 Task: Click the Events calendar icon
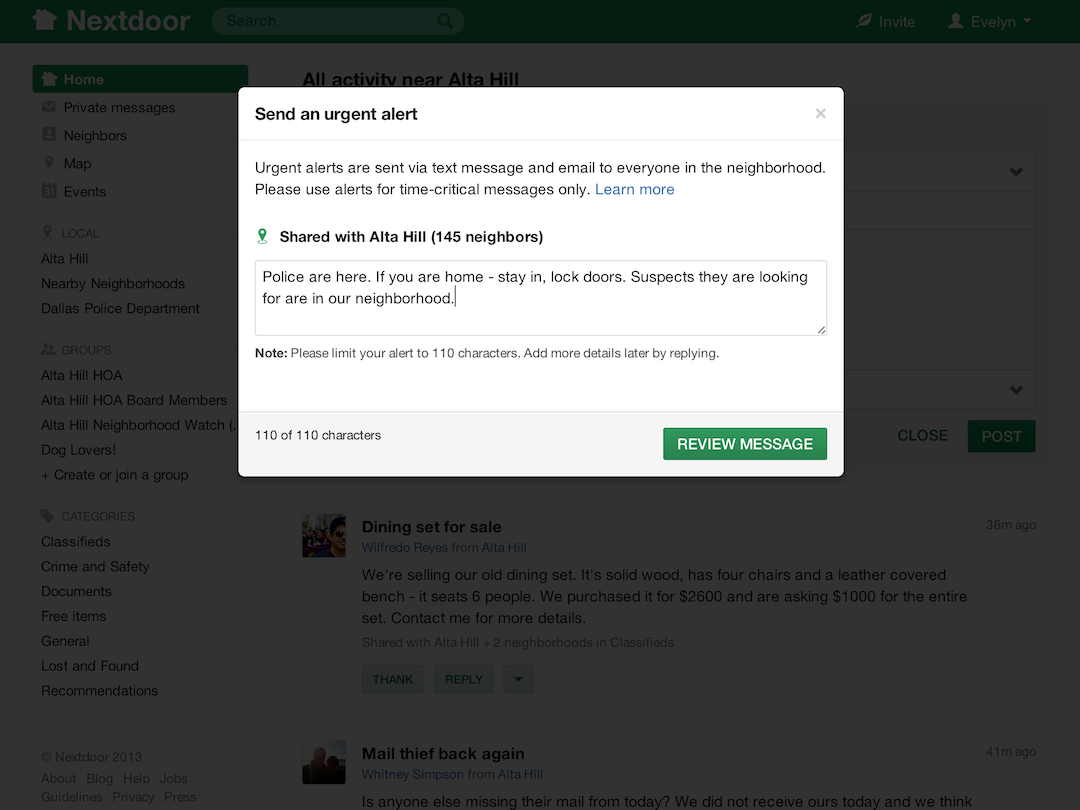49,191
